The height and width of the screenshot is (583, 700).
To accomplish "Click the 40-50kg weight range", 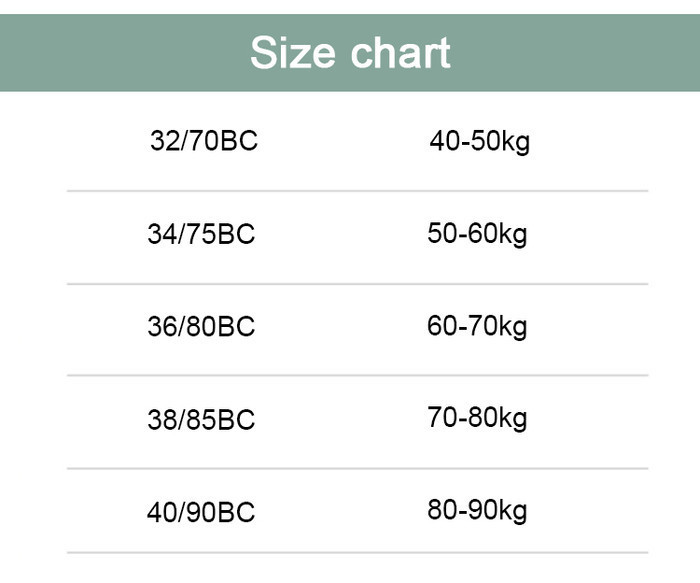I will tap(479, 142).
